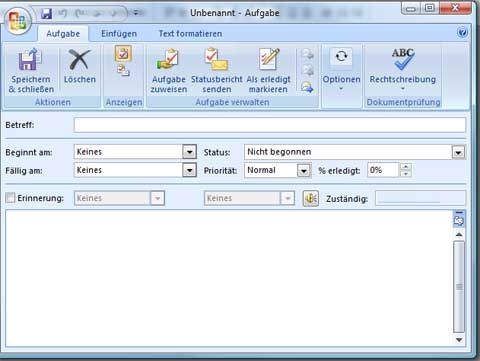
Task: Open the Fällig am date dropdown
Action: [x=189, y=170]
